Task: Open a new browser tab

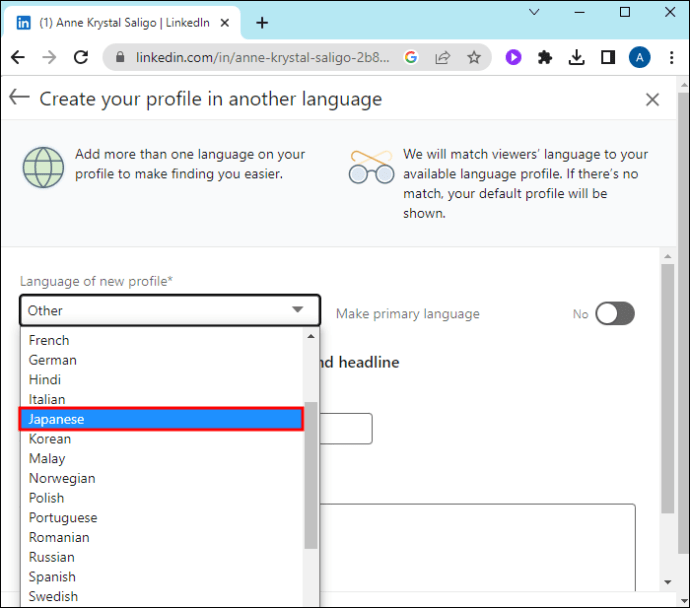Action: [262, 22]
